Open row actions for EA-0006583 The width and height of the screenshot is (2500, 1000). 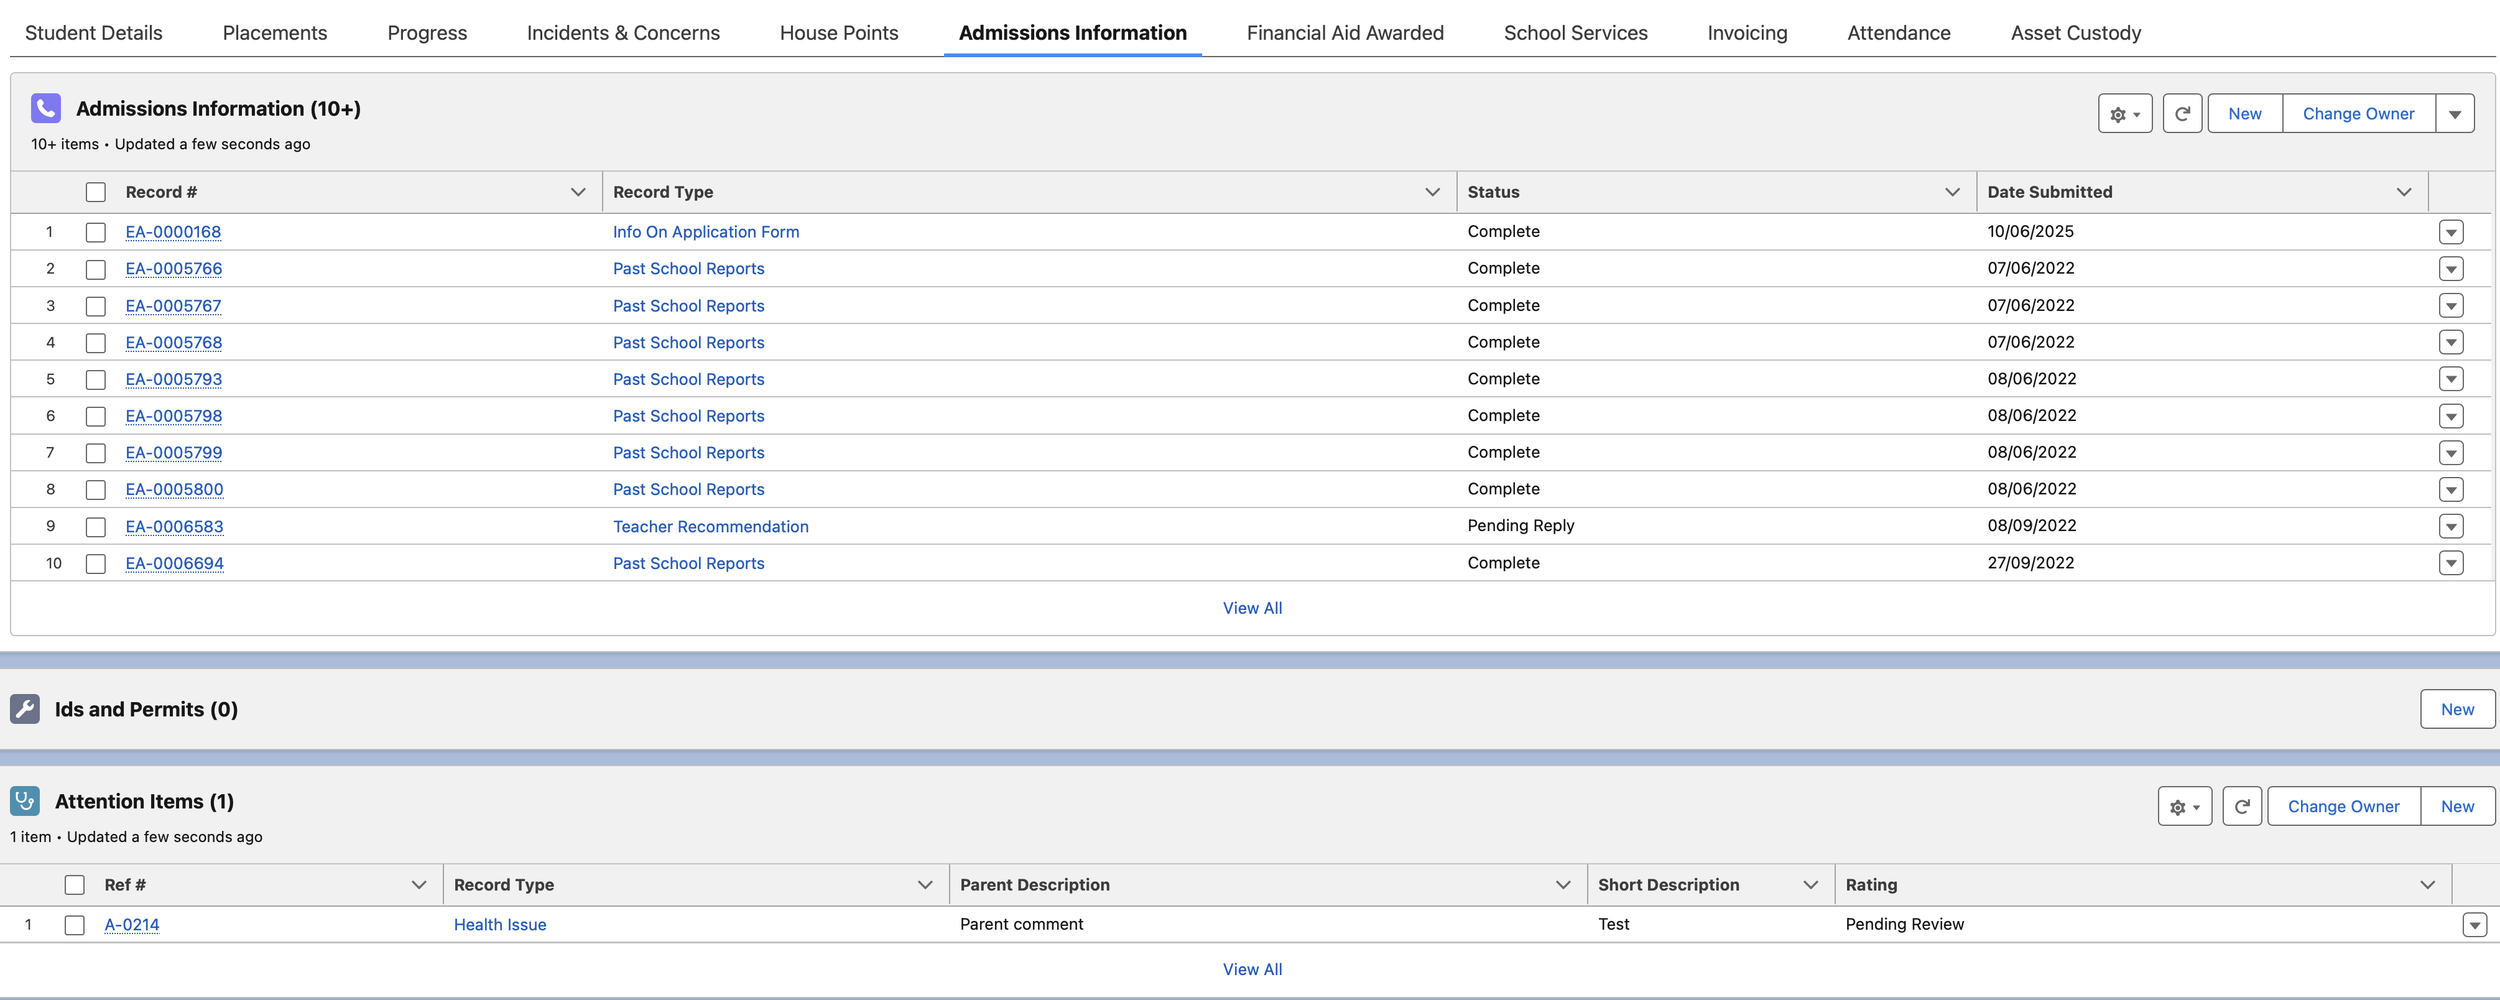(x=2451, y=526)
